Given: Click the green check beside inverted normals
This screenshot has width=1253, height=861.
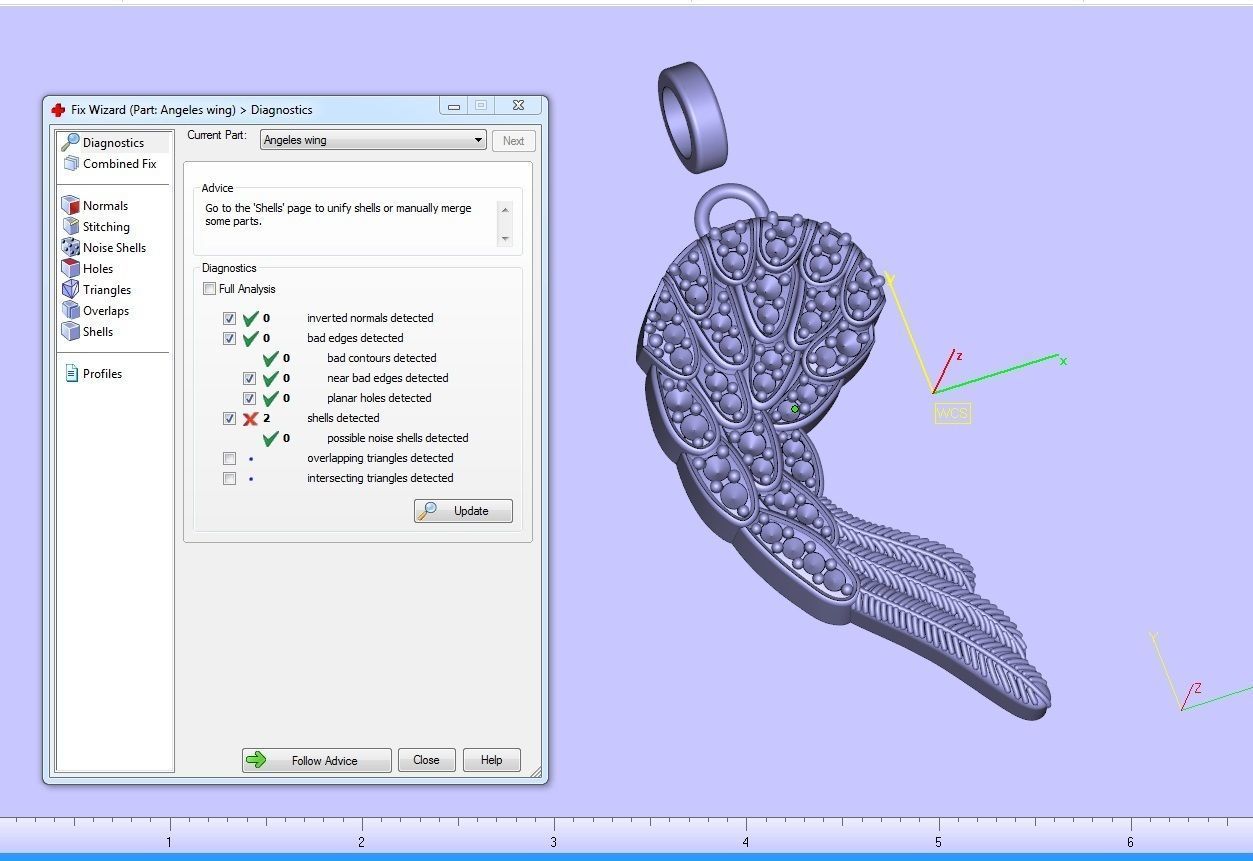Looking at the screenshot, I should click(251, 318).
